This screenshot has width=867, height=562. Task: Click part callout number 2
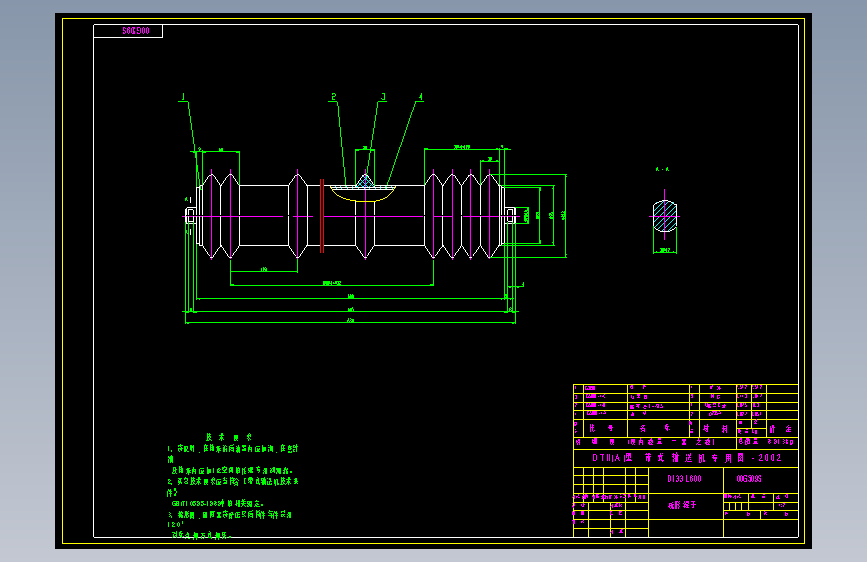pos(333,97)
